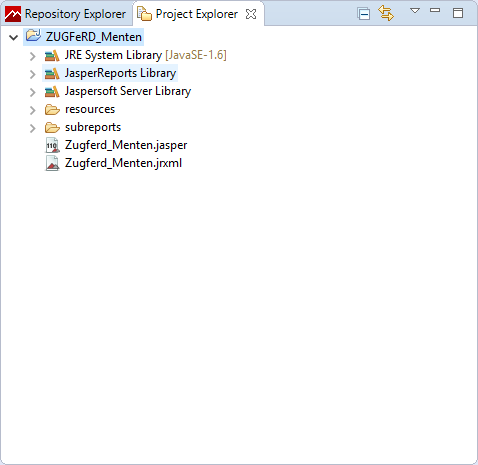This screenshot has width=478, height=465.
Task: Open the View Menu dropdown triangle
Action: pos(415,11)
